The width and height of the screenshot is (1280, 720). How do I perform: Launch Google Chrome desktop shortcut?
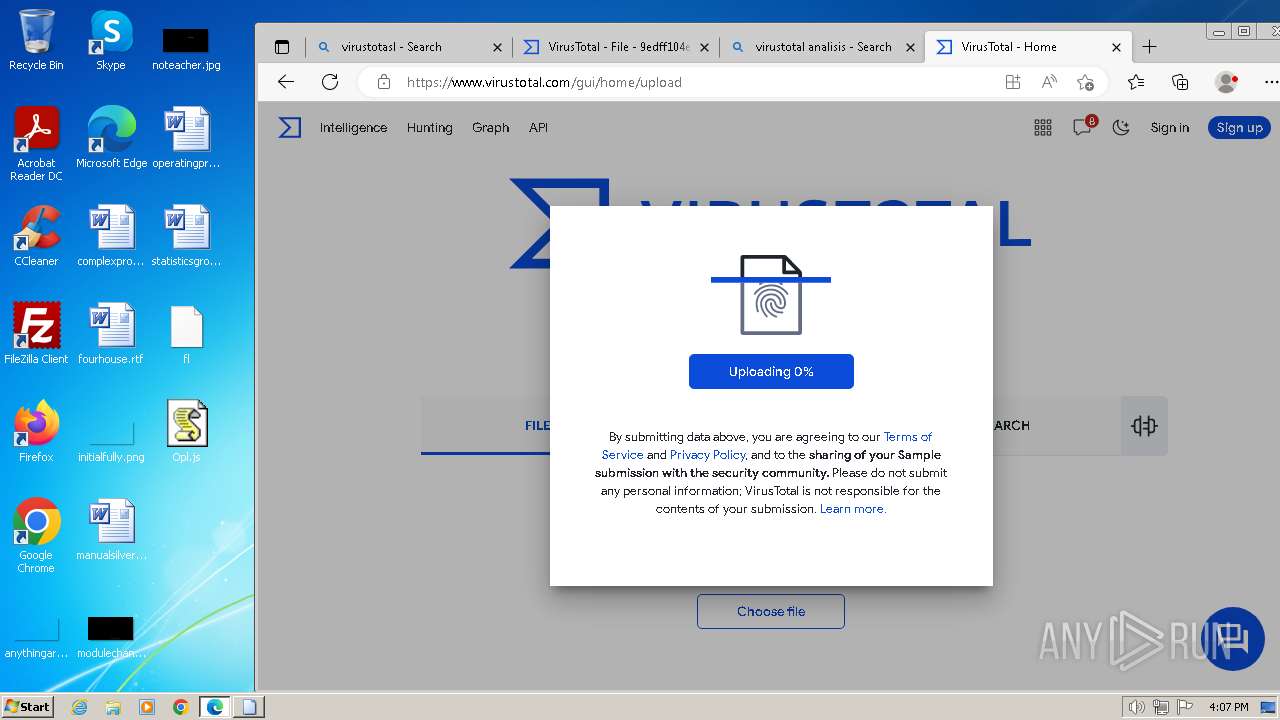coord(36,536)
